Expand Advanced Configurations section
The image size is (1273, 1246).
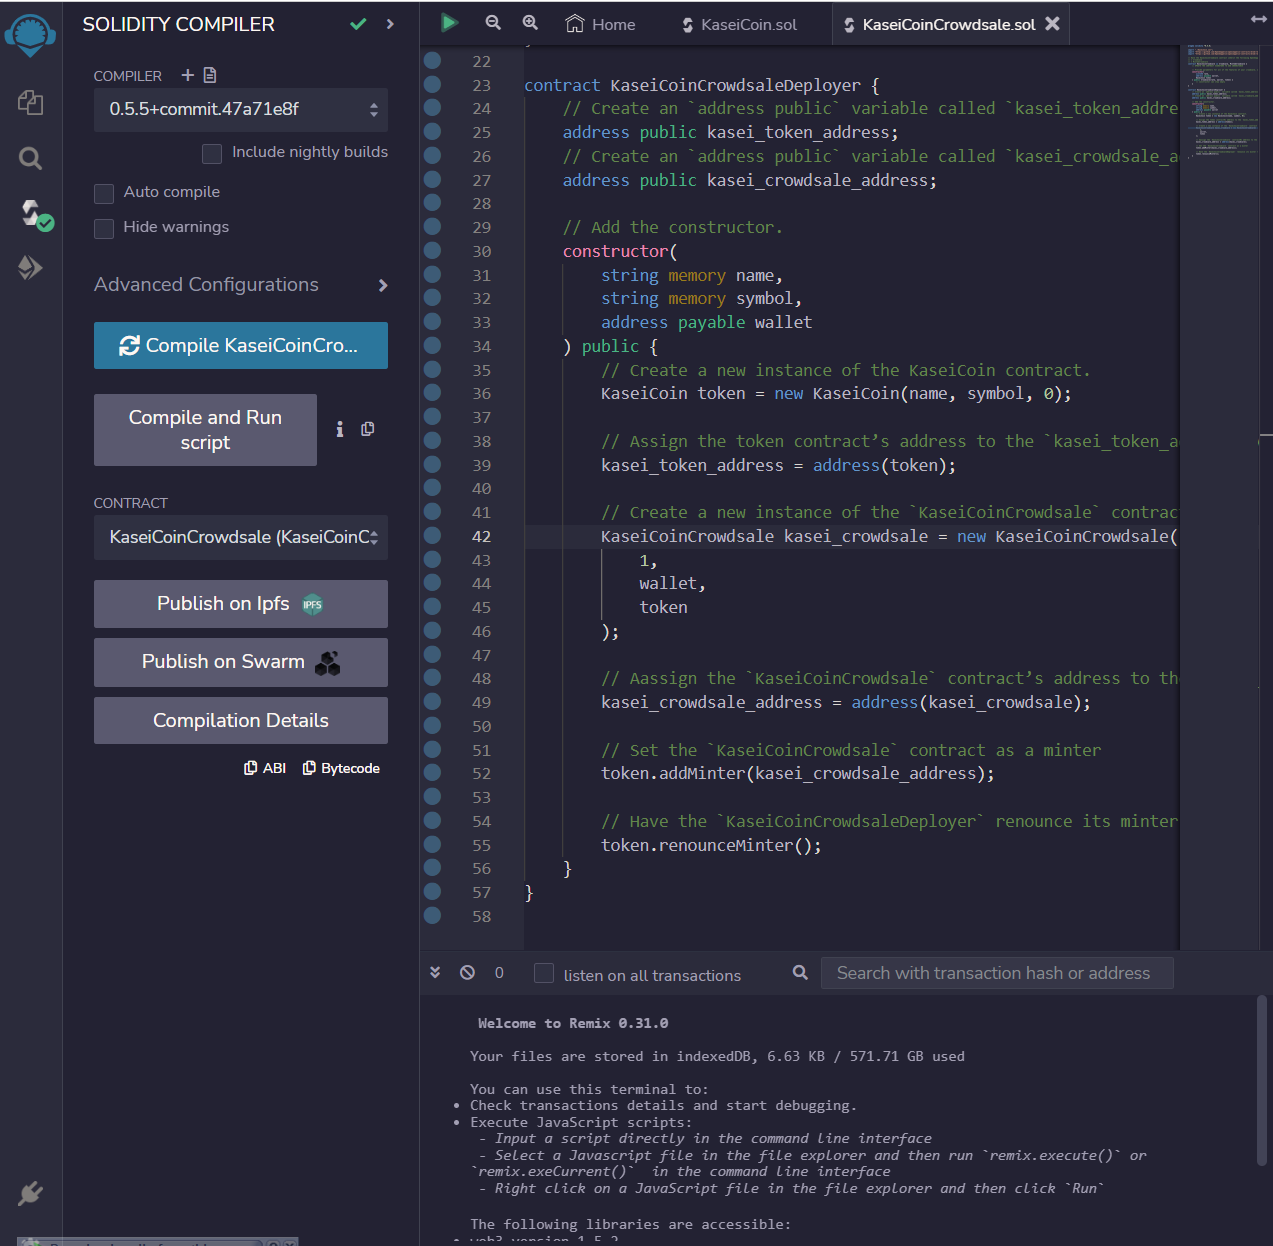241,285
